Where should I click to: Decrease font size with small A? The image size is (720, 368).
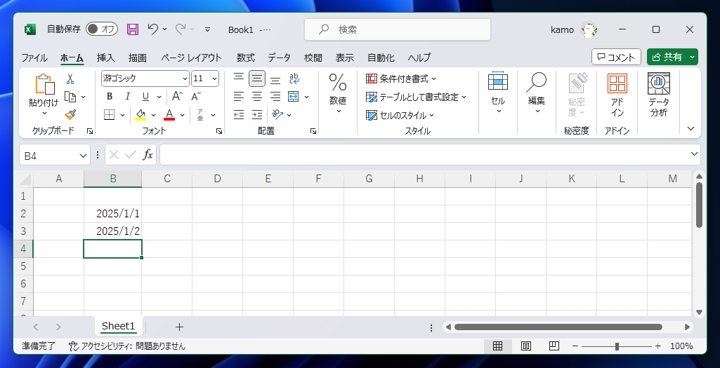coord(196,96)
